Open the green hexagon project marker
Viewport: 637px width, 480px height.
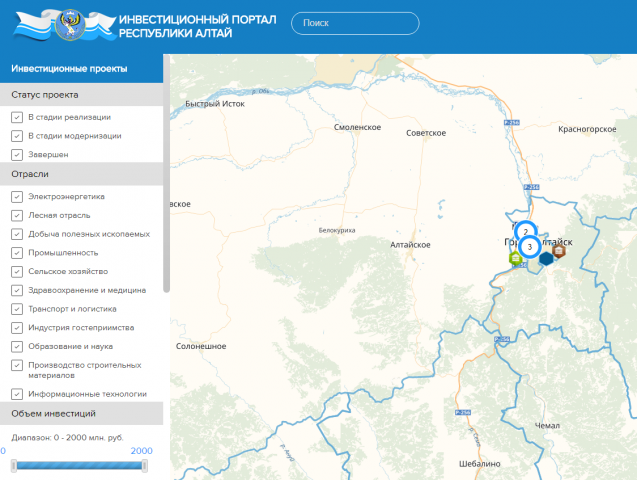516,258
